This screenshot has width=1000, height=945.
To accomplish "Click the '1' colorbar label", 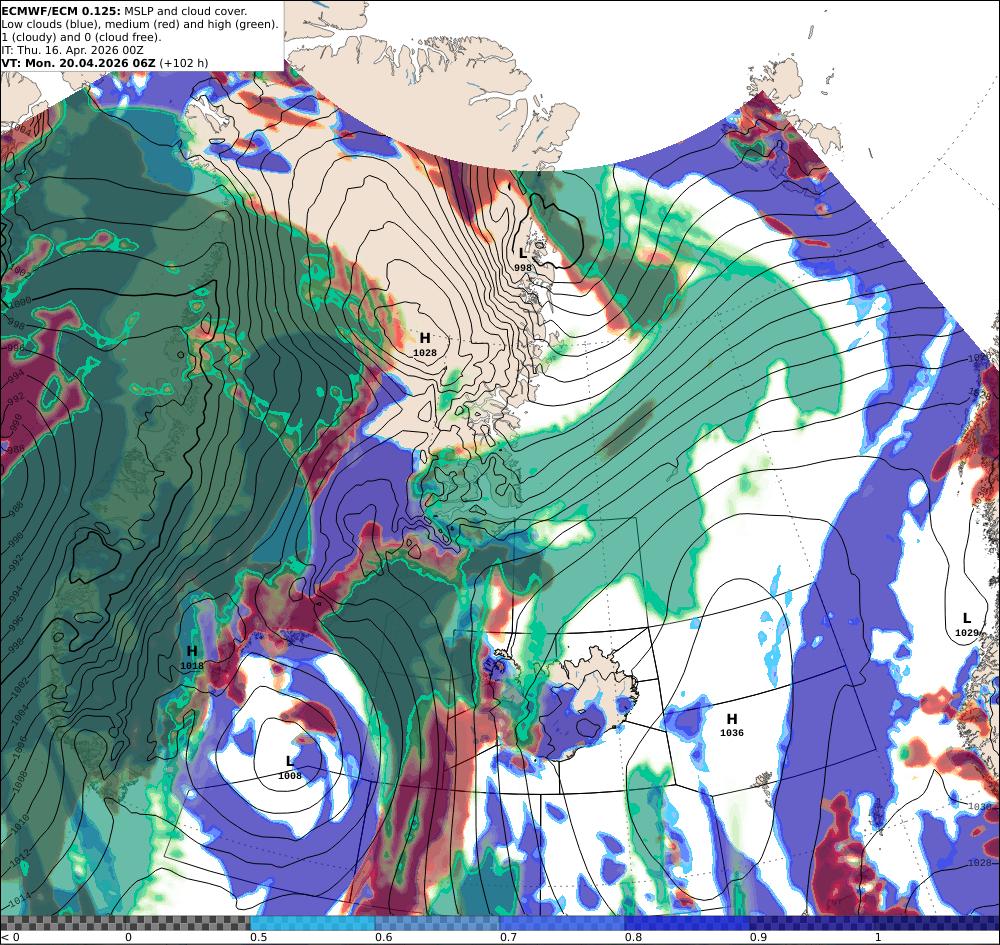I will 878,937.
